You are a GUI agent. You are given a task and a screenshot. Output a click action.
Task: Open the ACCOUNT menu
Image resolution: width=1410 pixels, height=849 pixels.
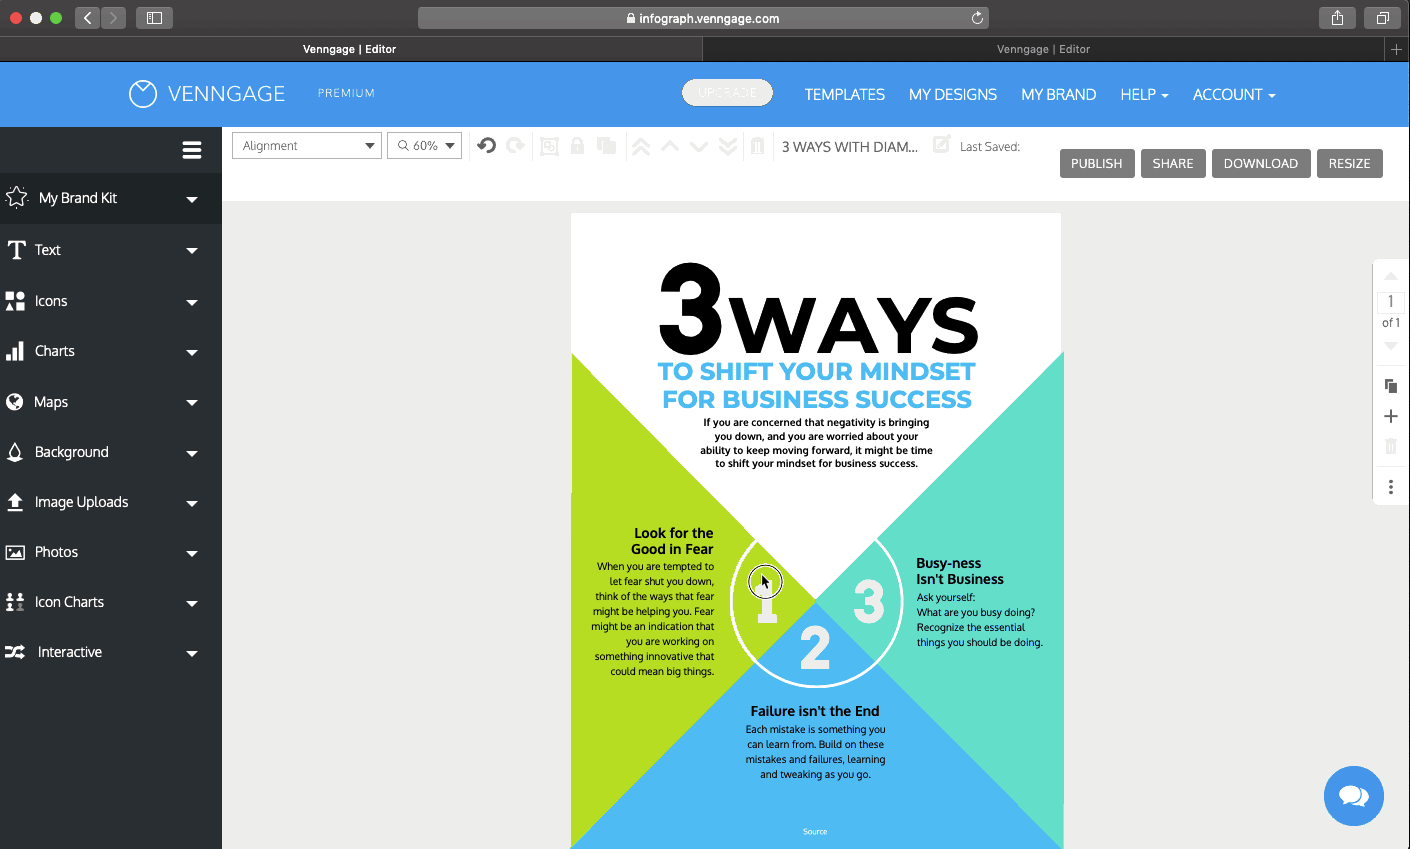(x=1234, y=94)
